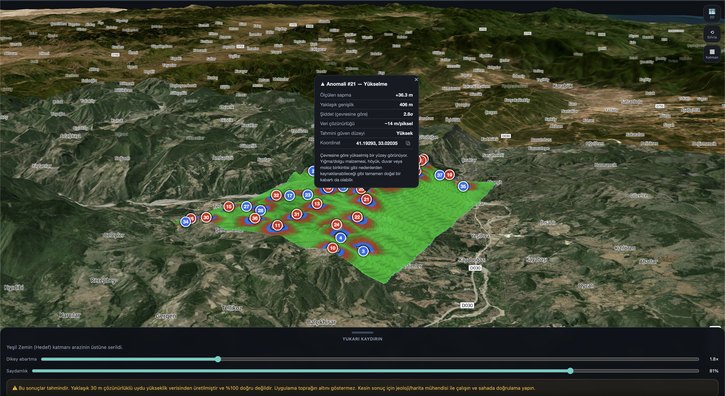Adjust the Saydamlık transparency slider
725x396 pixels.
365,371
